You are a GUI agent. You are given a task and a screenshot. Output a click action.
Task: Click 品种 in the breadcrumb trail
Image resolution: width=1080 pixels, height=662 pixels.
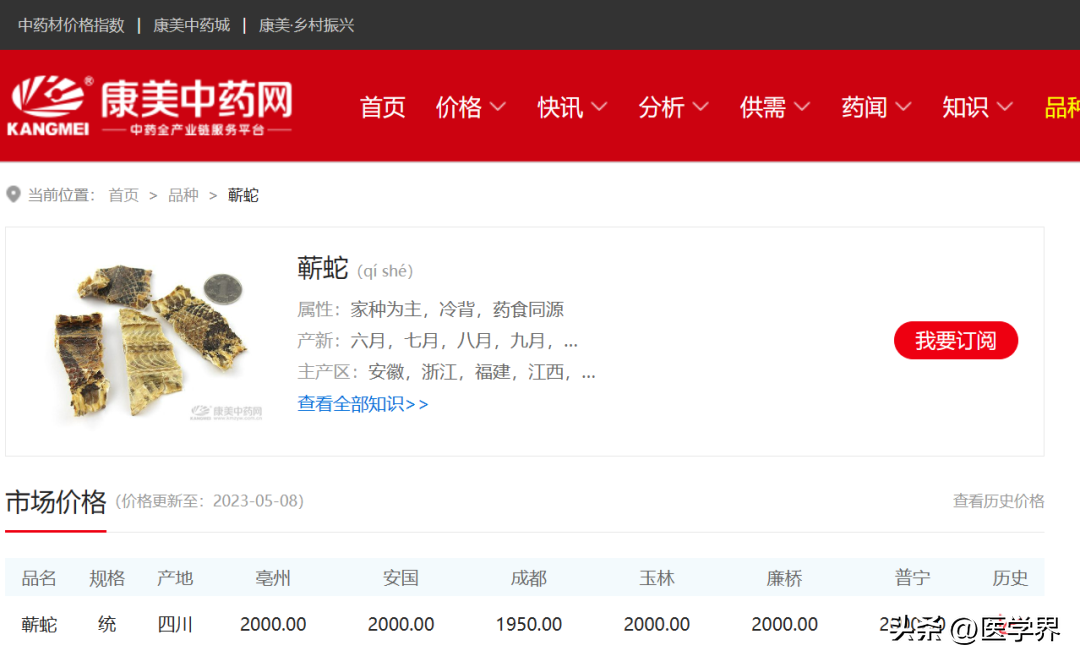pyautogui.click(x=183, y=196)
